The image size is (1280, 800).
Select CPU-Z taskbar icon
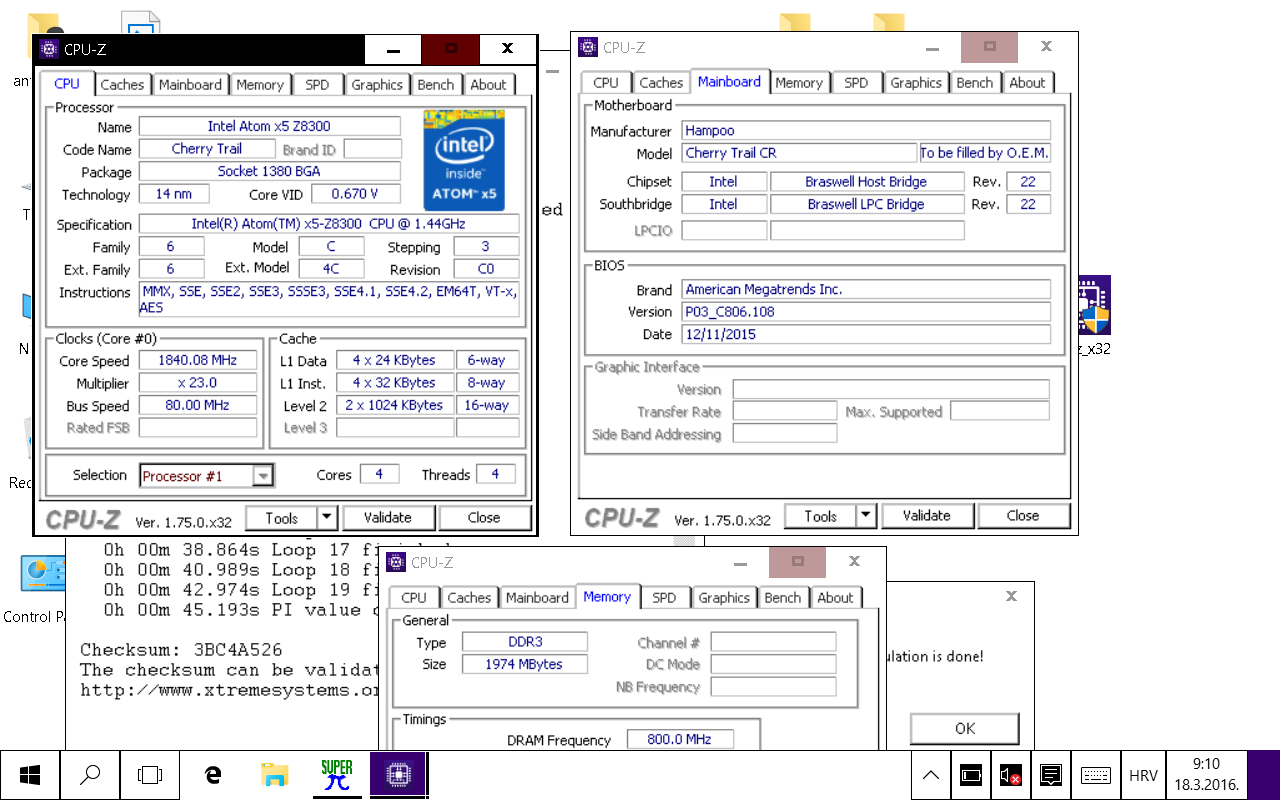click(399, 775)
